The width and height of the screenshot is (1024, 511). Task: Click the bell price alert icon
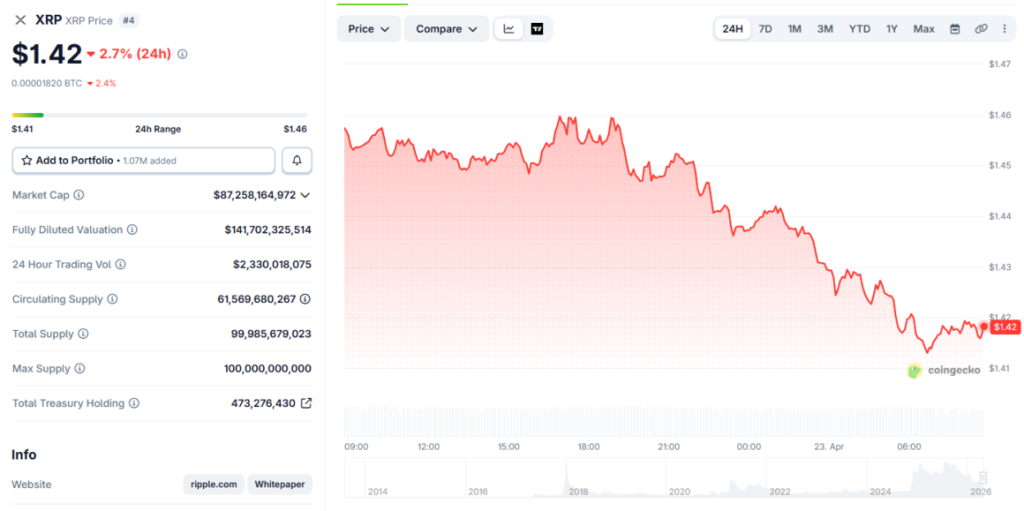pyautogui.click(x=297, y=160)
